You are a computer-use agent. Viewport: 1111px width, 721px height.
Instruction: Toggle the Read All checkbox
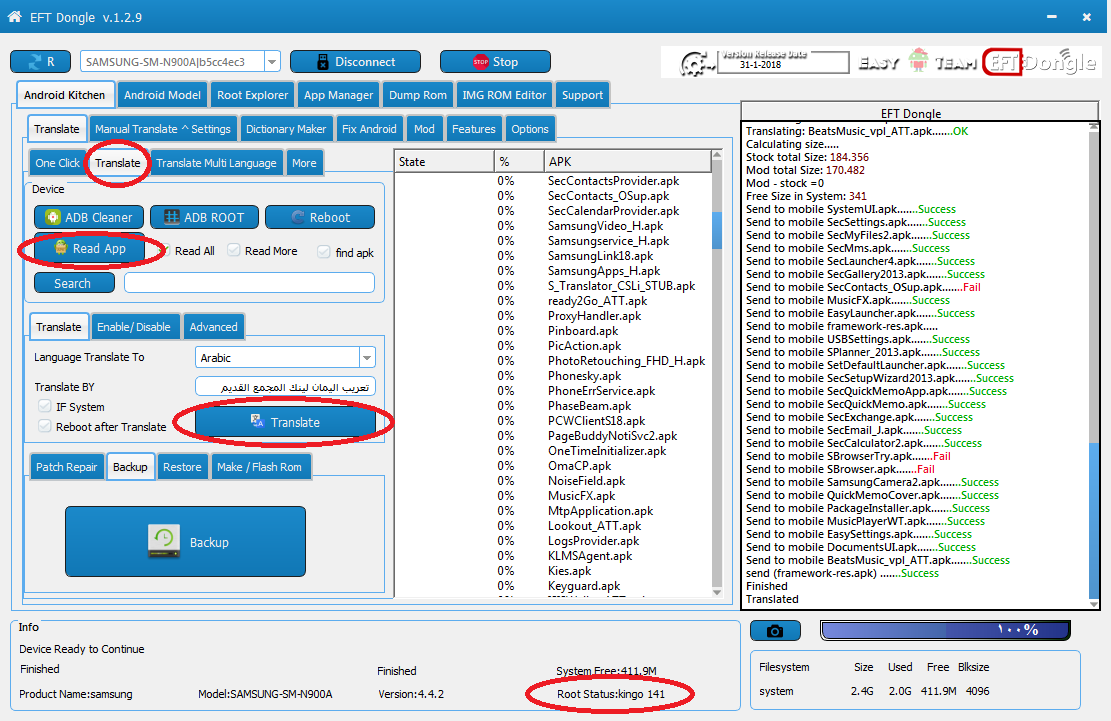166,251
